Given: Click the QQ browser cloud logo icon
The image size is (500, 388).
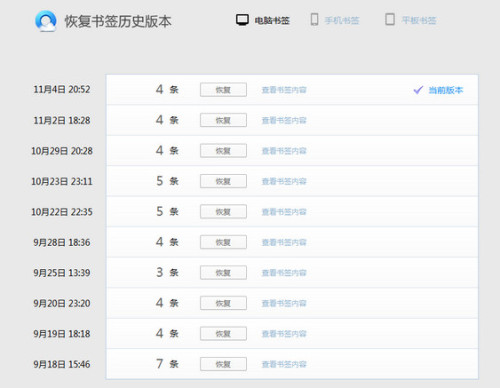Looking at the screenshot, I should (46, 21).
